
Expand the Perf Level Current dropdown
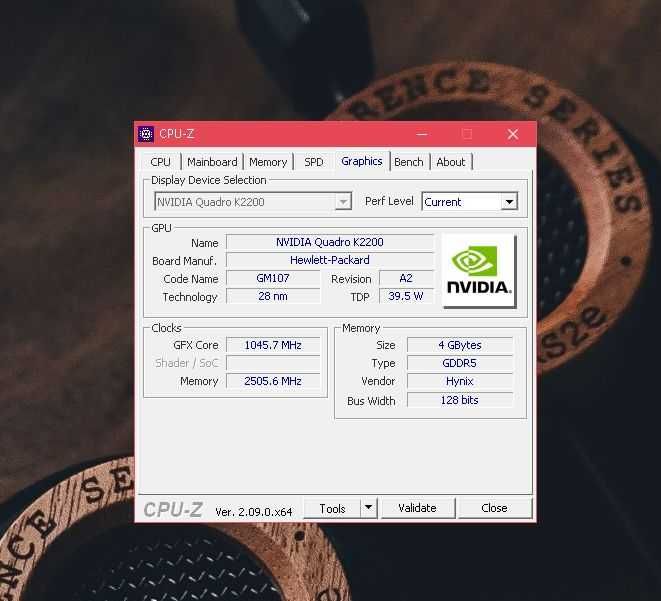(470, 202)
